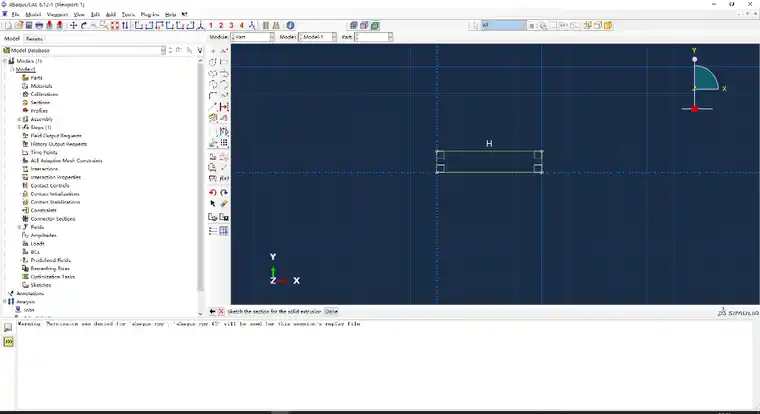Apply view number 1
This screenshot has width=760, height=414.
tap(211, 25)
